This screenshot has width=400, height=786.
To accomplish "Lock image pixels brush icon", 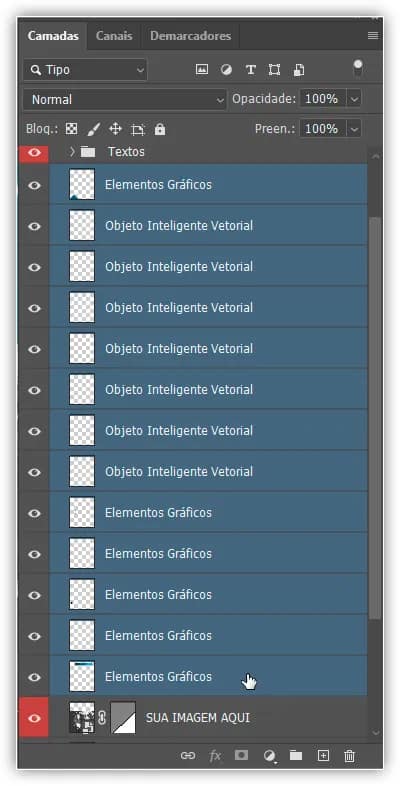I will pyautogui.click(x=93, y=129).
